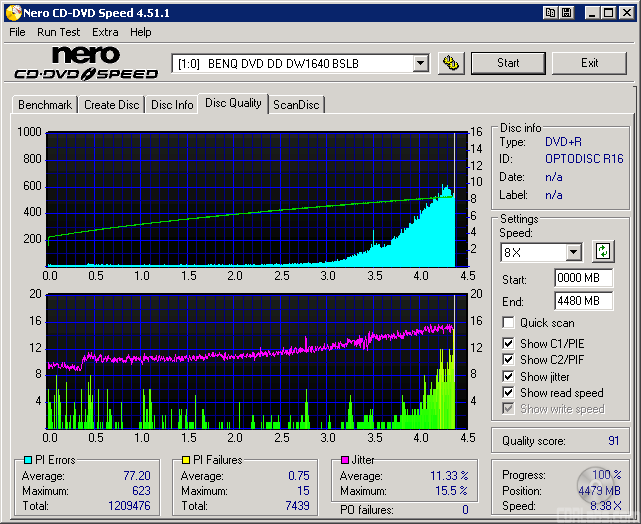The height and width of the screenshot is (524, 641).
Task: Disable Show read speed checkbox
Action: [x=508, y=393]
